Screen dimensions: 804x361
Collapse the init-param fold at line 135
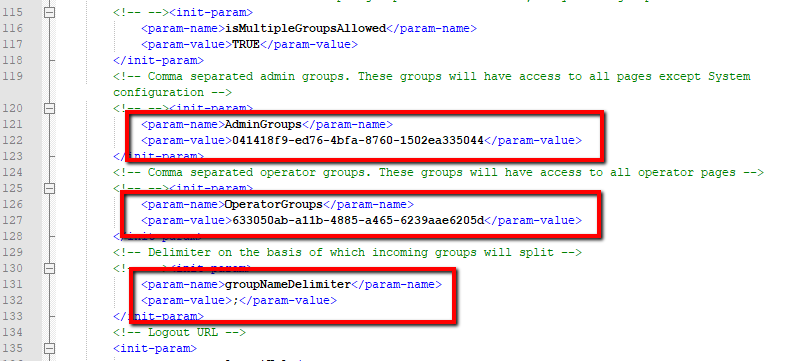[x=49, y=349]
